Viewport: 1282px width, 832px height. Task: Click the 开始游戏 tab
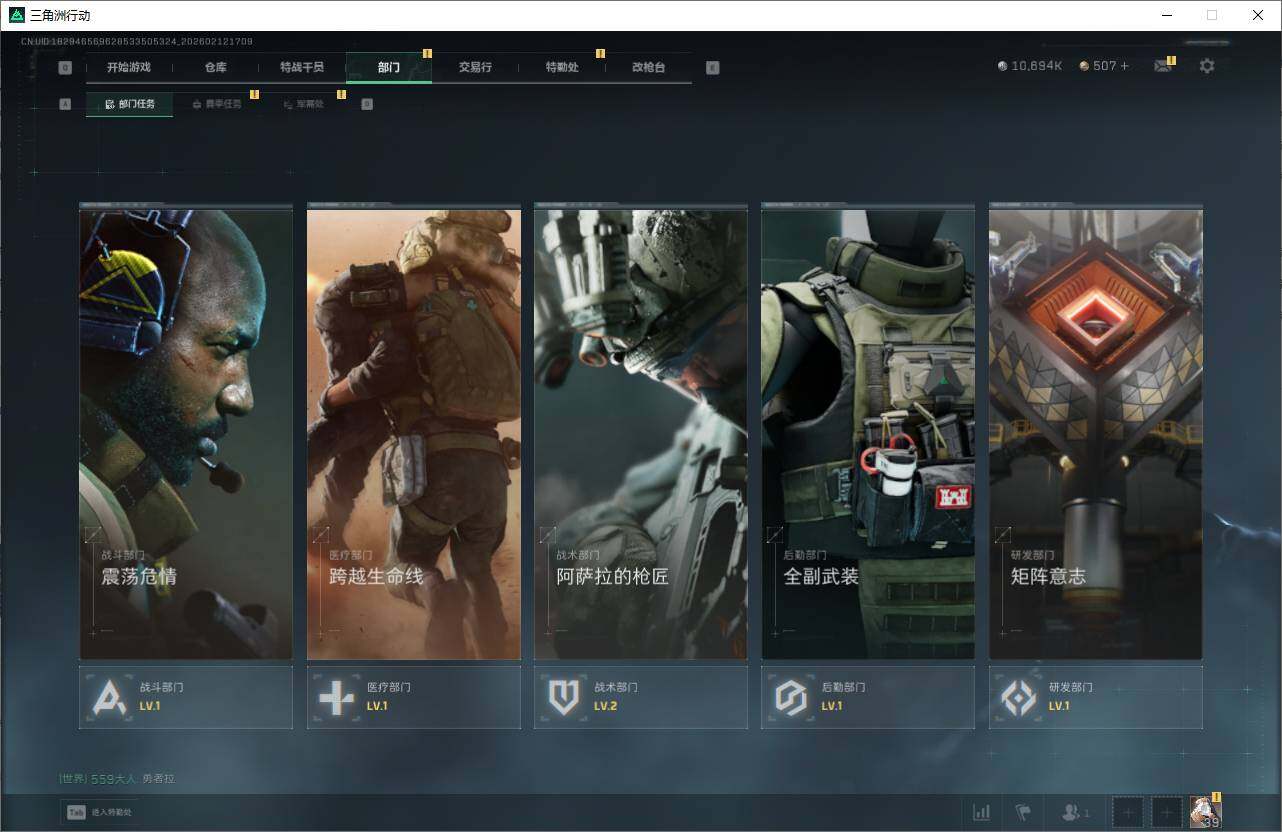129,67
